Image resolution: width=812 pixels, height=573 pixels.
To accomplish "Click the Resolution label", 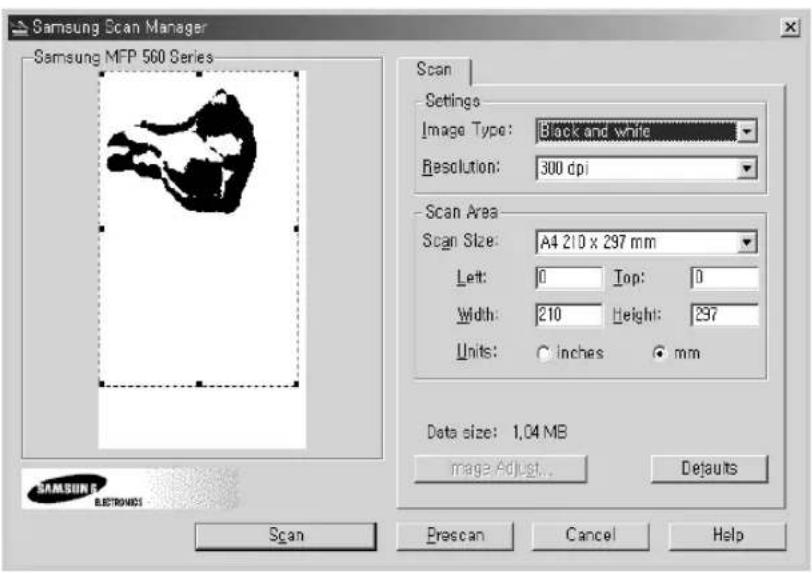I will pyautogui.click(x=461, y=167).
